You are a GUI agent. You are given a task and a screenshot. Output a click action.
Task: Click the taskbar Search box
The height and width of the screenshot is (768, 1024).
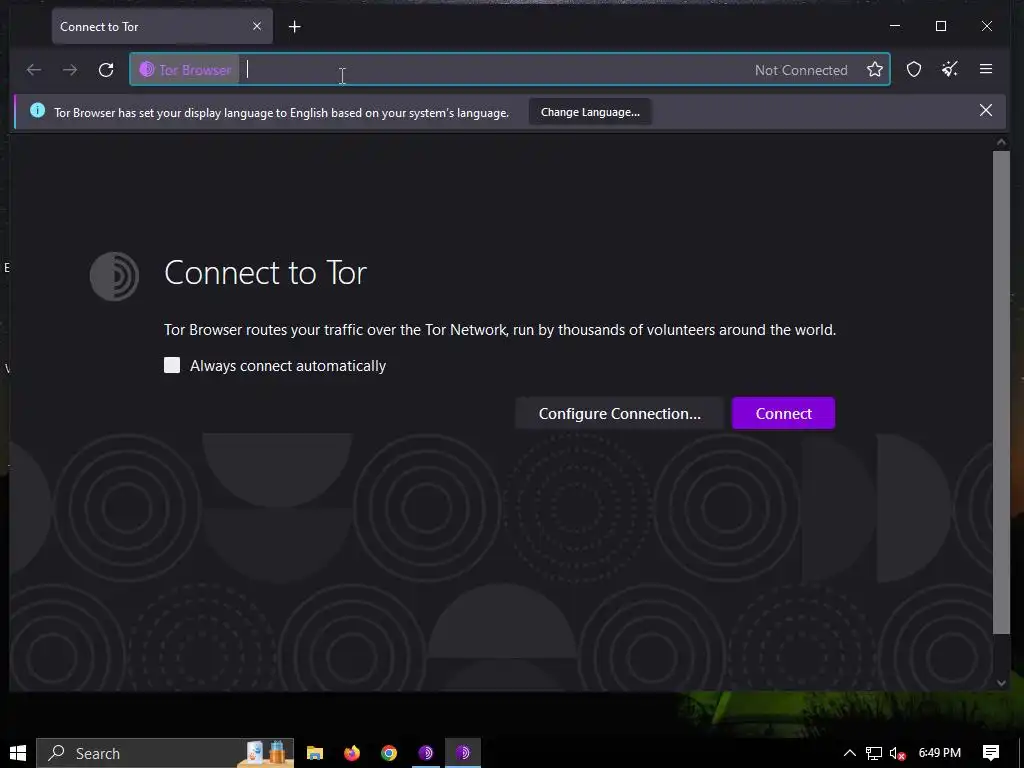tap(165, 753)
